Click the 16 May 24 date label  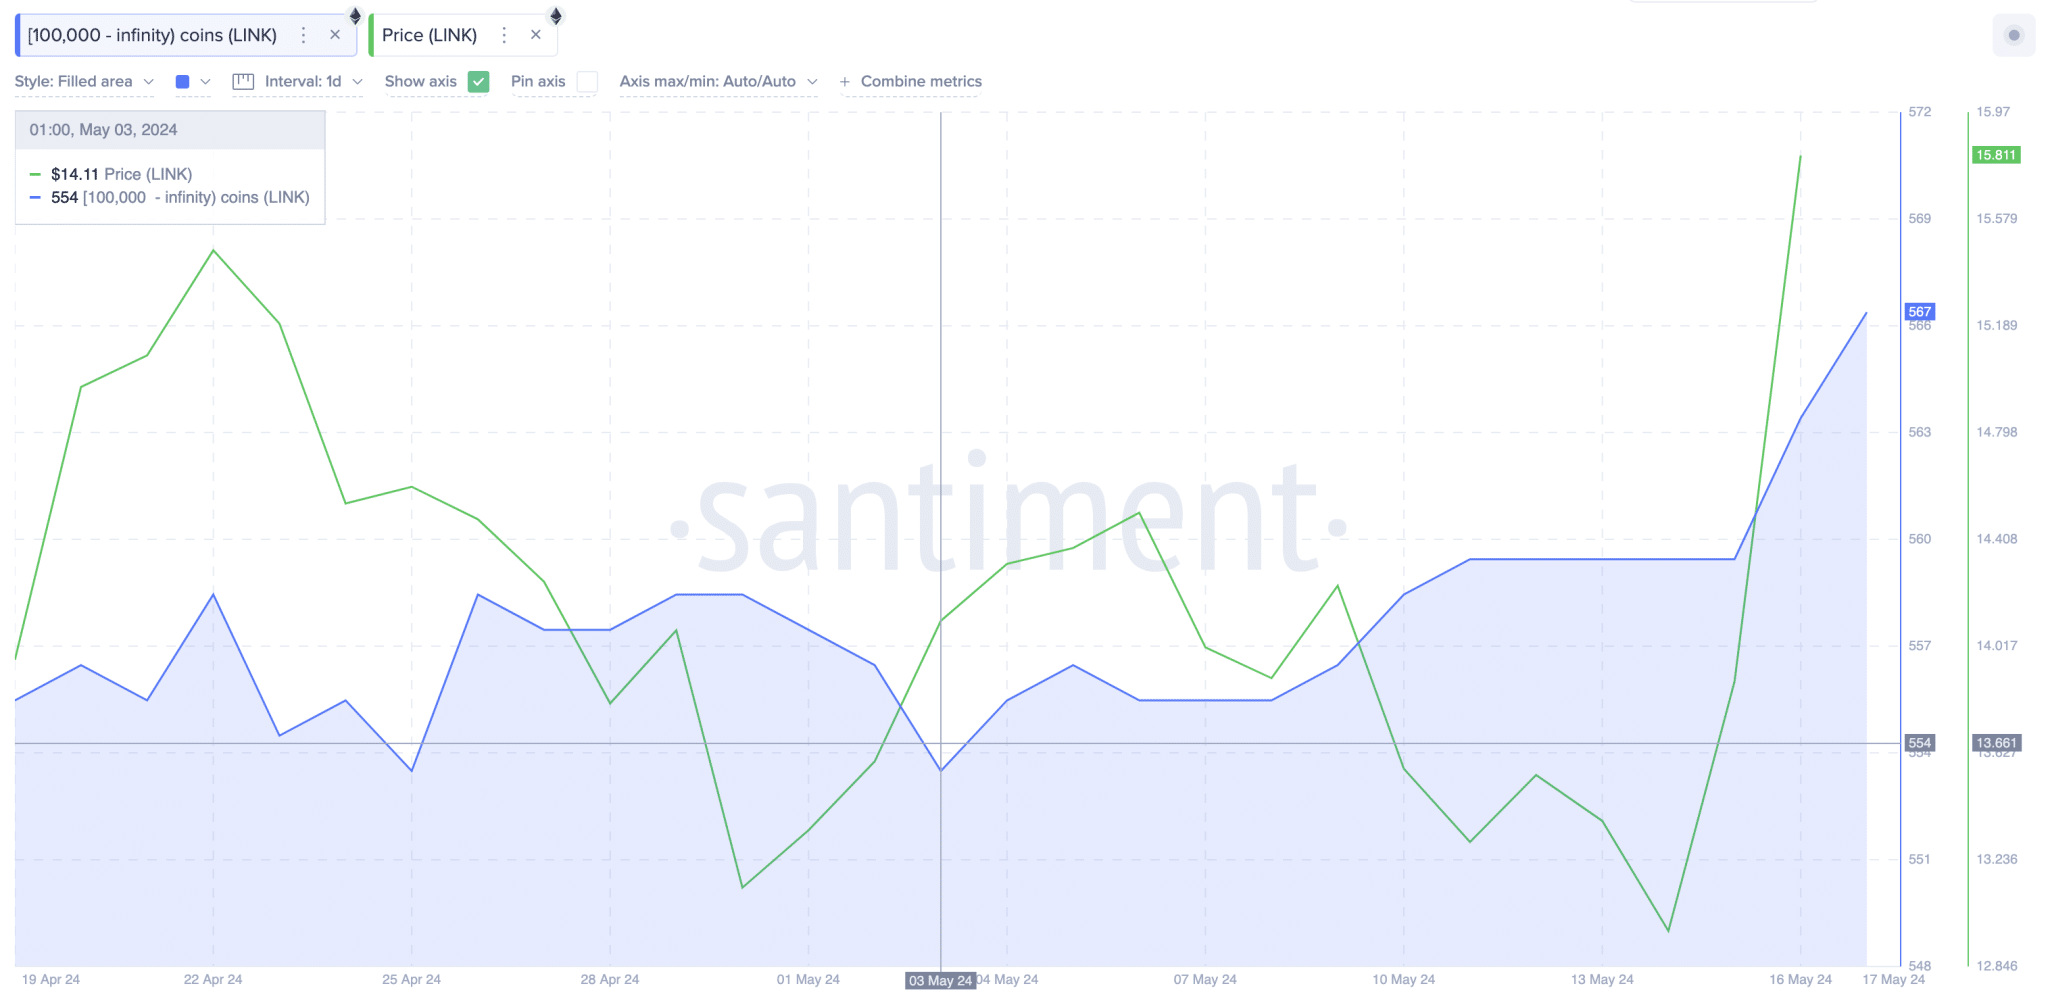[1800, 980]
